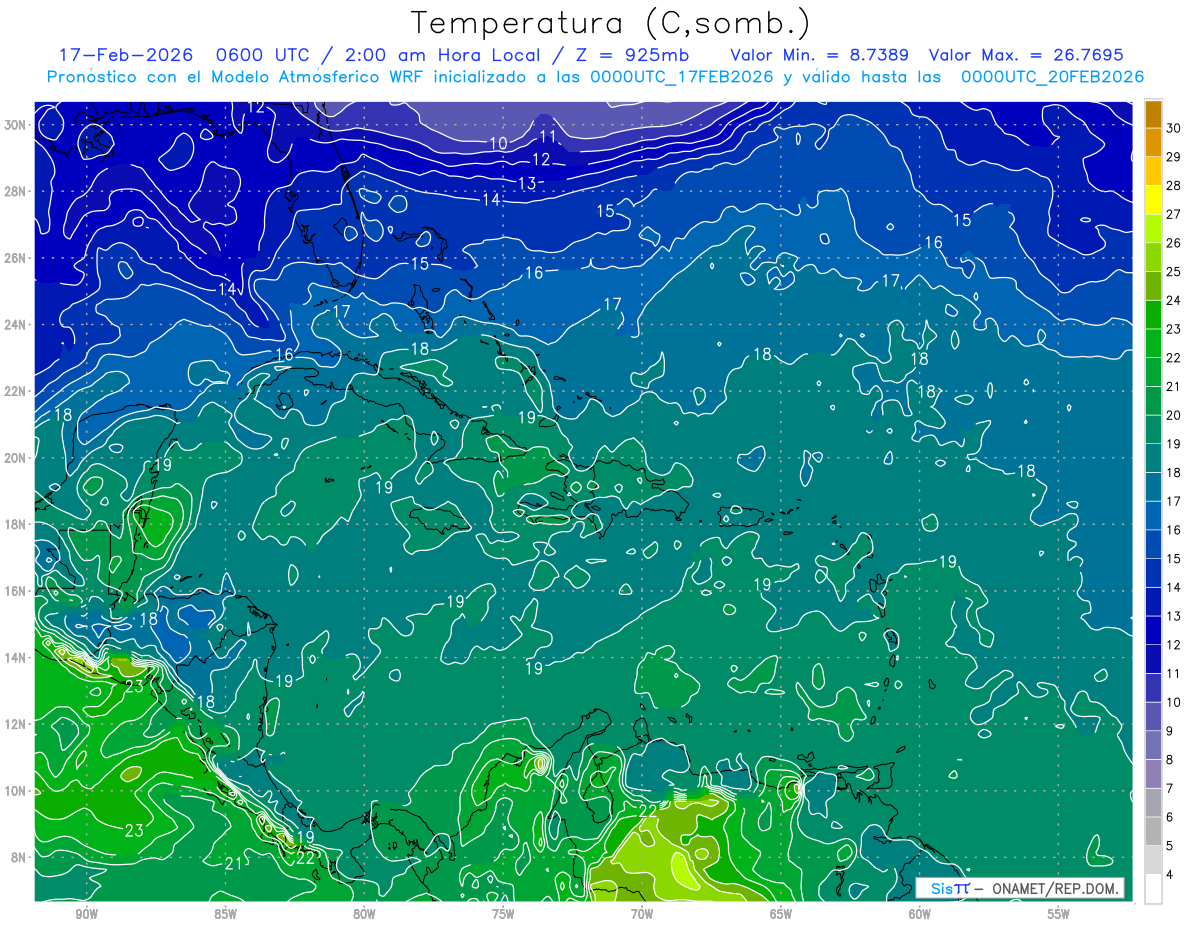Click the "75W" longitude axis label
Image resolution: width=1200 pixels, height=927 pixels.
[503, 914]
